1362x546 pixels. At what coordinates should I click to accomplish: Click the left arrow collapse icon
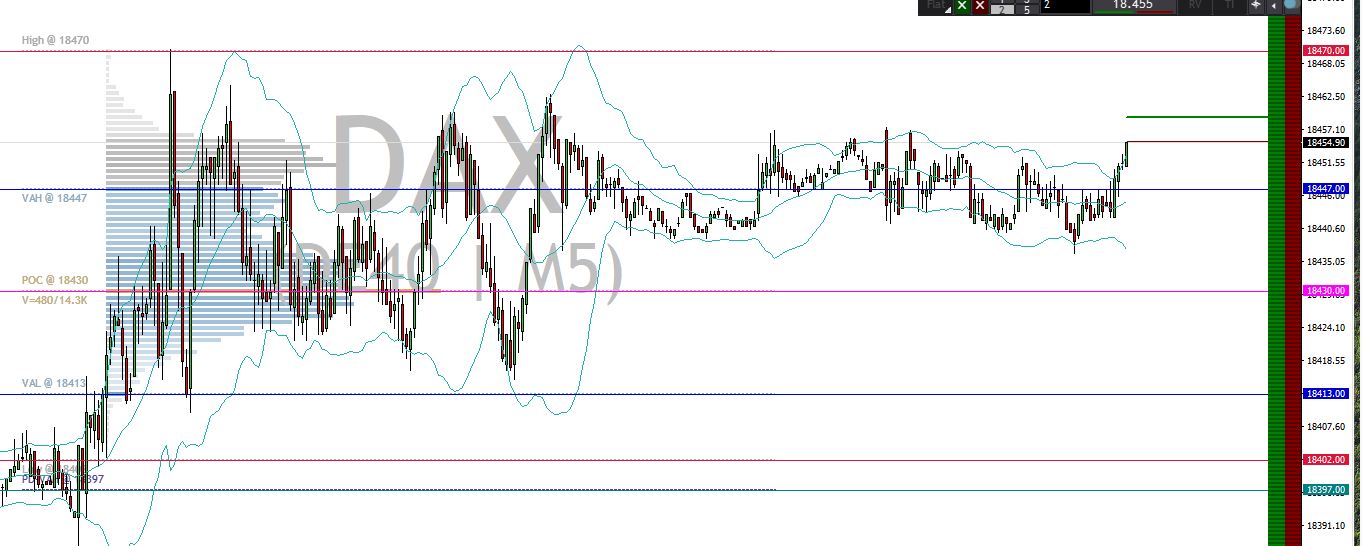point(1274,6)
